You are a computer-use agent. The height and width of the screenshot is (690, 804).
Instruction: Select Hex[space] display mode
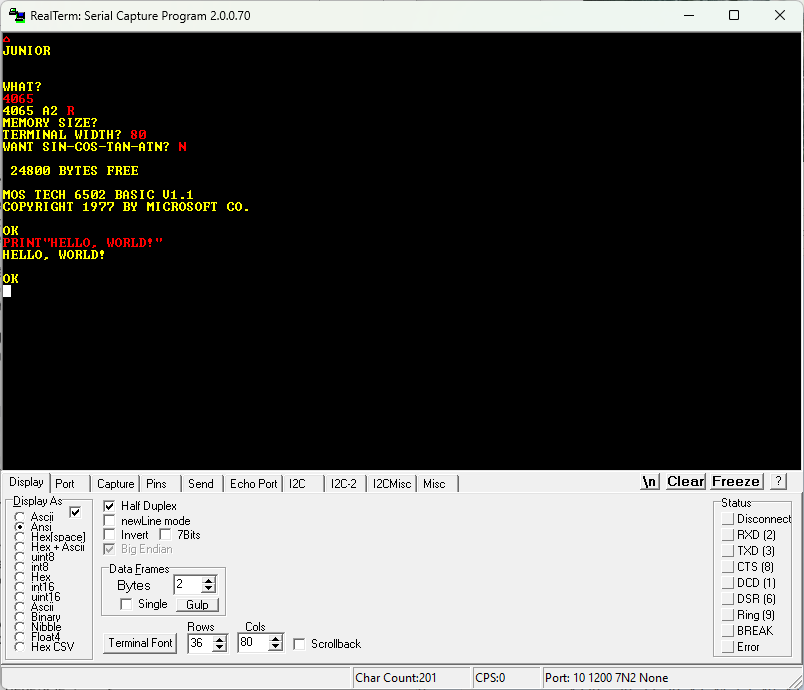(x=19, y=537)
